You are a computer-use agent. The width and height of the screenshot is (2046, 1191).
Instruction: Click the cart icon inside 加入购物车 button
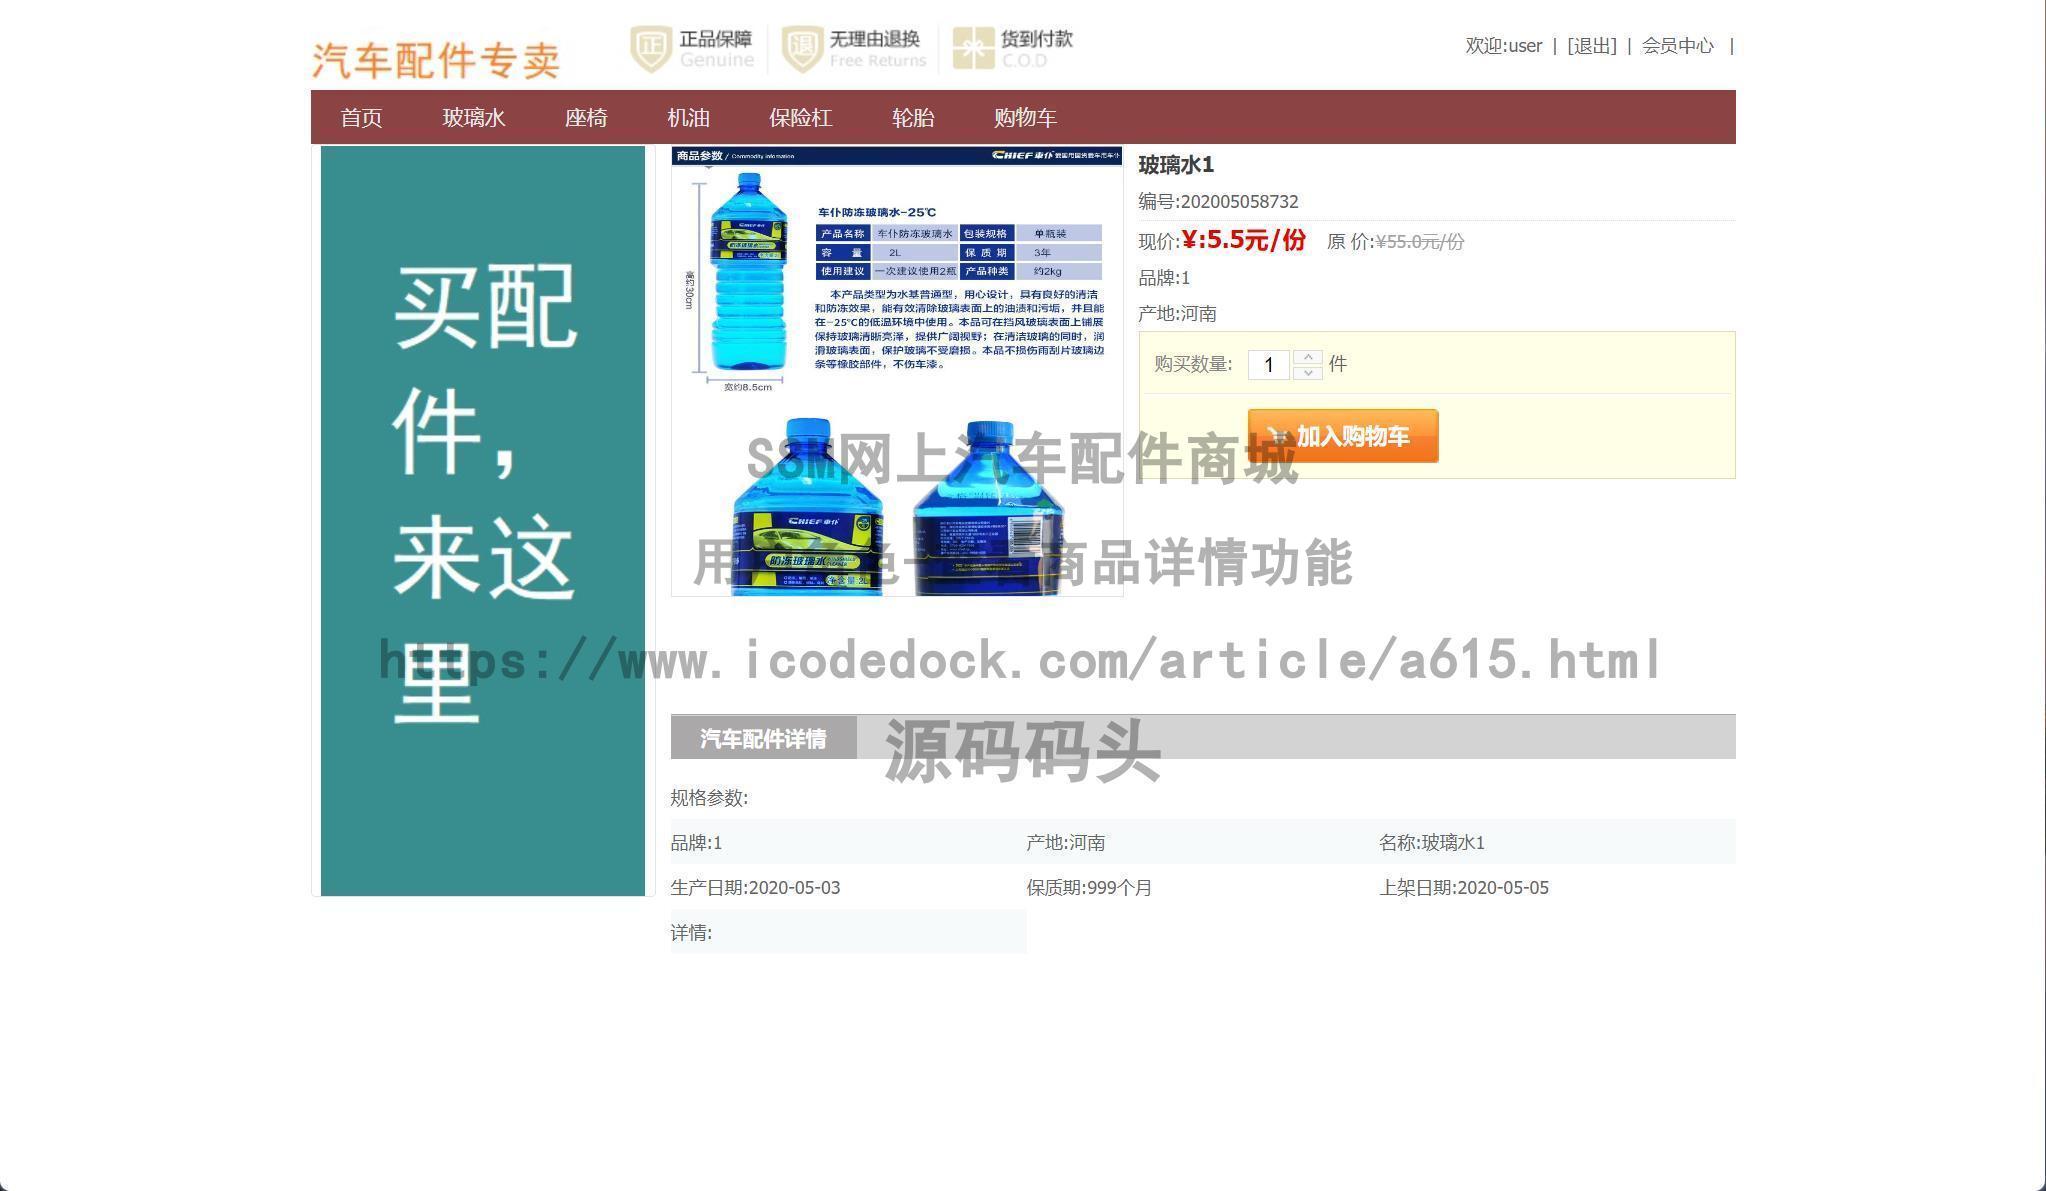point(1278,436)
